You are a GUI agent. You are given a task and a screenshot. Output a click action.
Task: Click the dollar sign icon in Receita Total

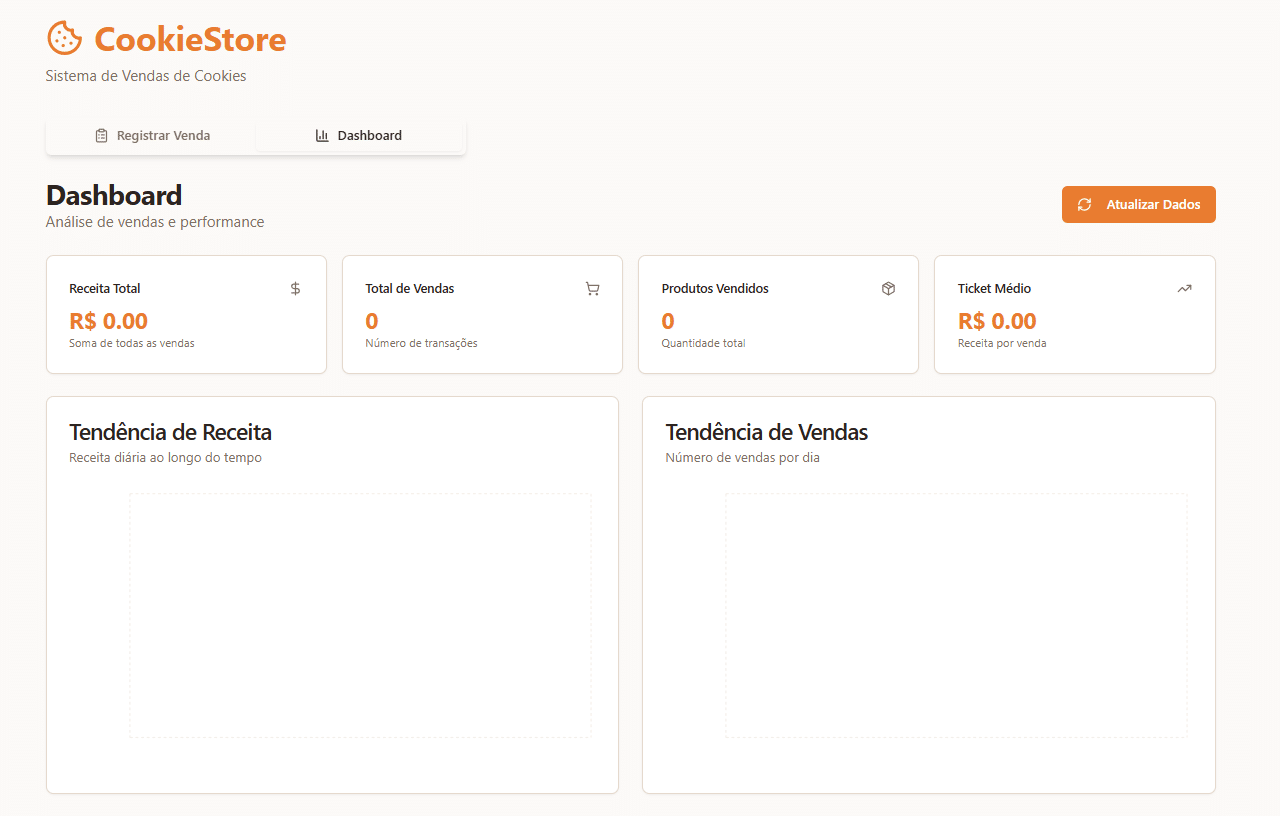point(295,289)
